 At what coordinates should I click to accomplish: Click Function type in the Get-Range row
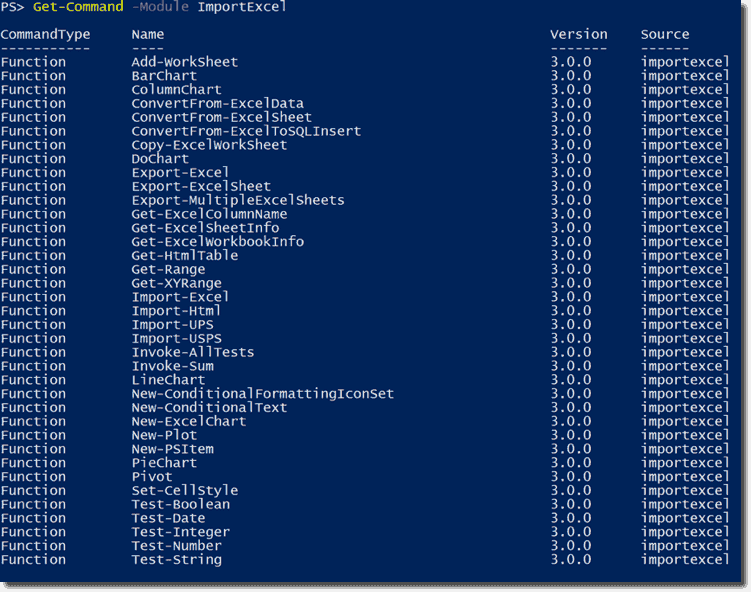pyautogui.click(x=33, y=270)
